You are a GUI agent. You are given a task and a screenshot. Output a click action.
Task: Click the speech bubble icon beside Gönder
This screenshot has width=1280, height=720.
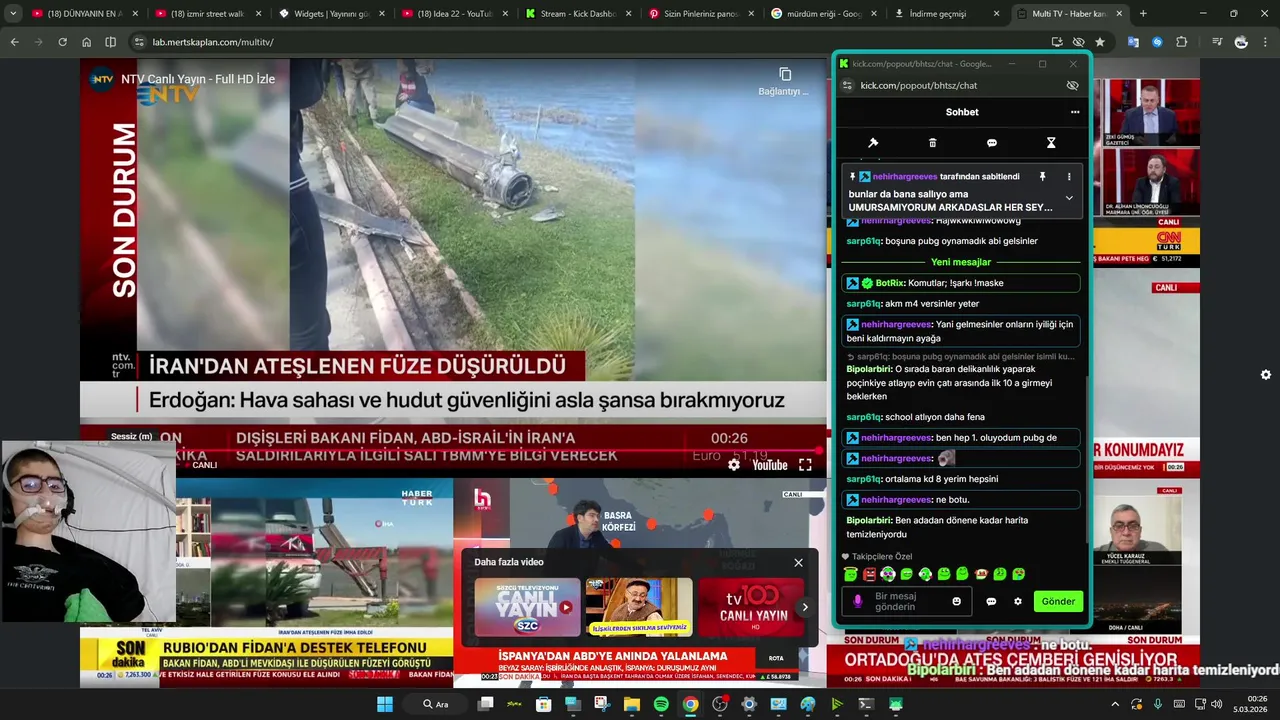click(x=991, y=601)
